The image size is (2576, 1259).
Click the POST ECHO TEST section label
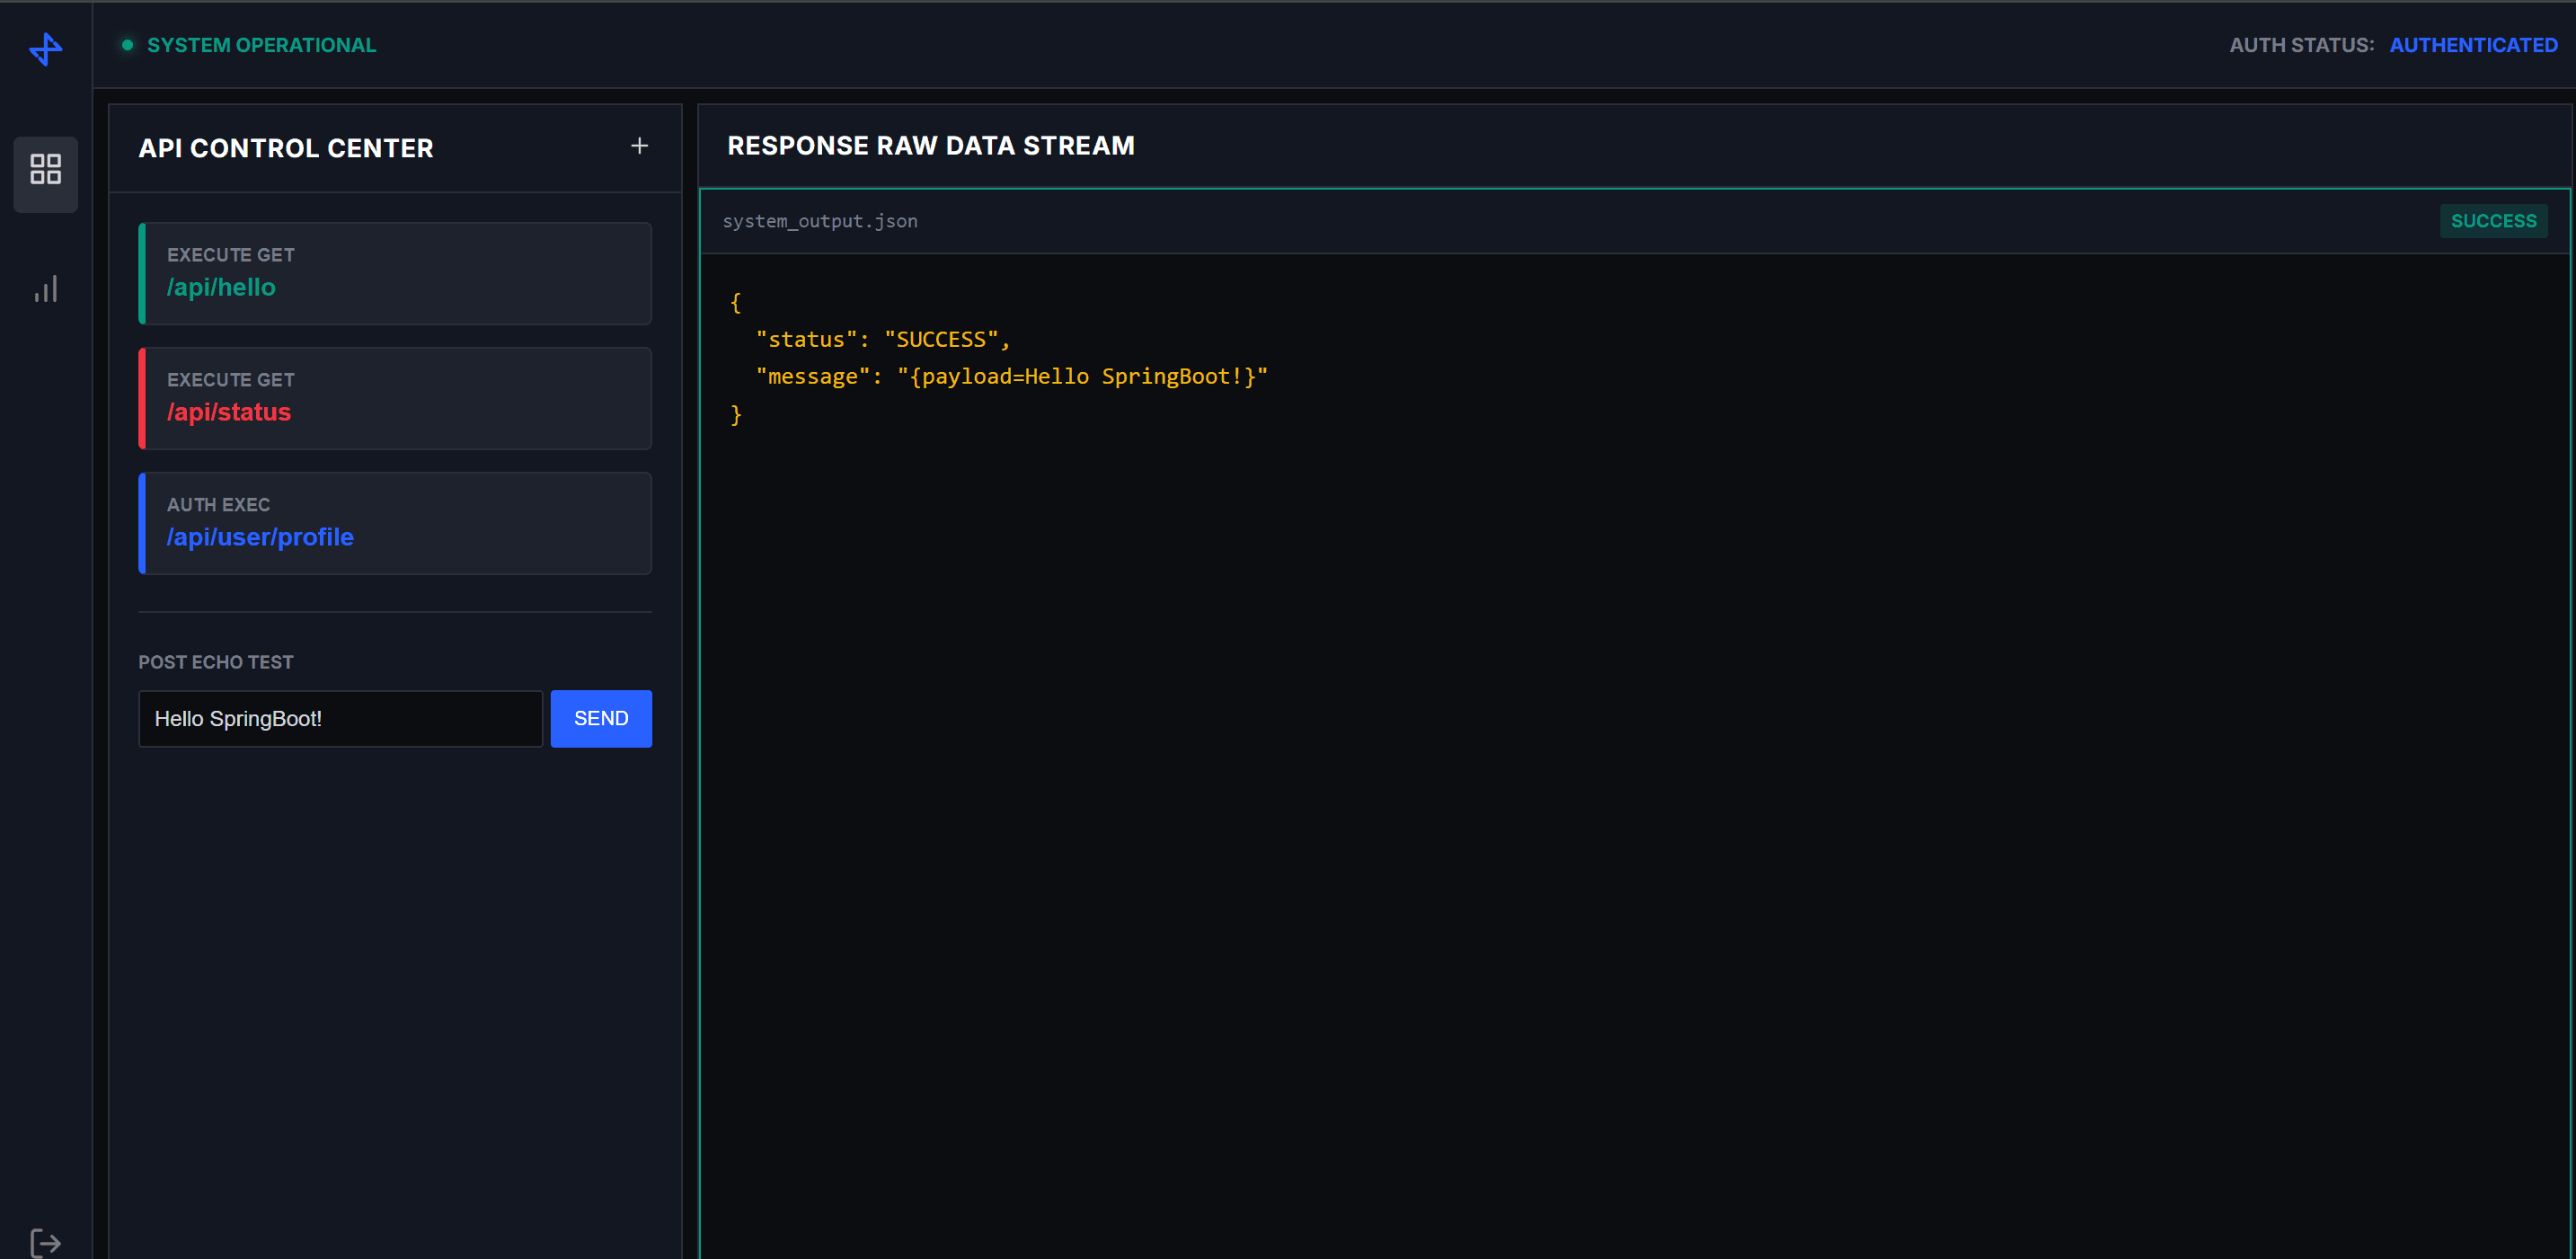(x=216, y=661)
